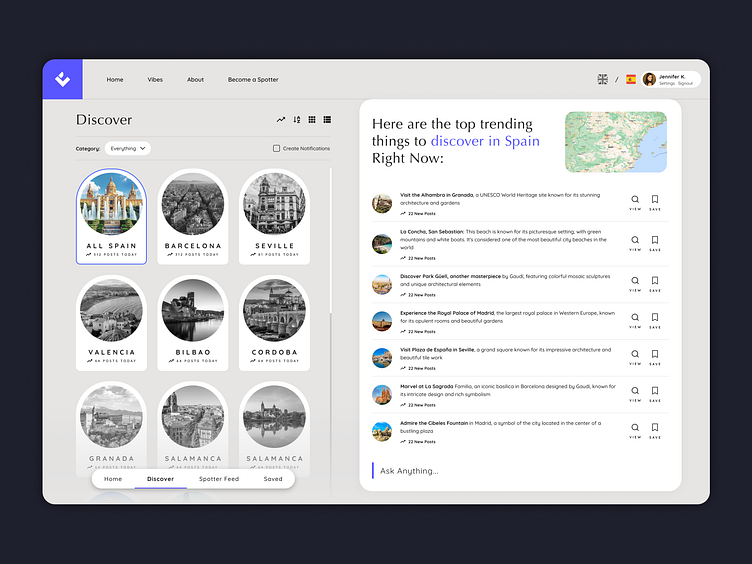The image size is (752, 564).
Task: Click 'Visit the Alhambra in Granada' title
Action: pos(436,195)
